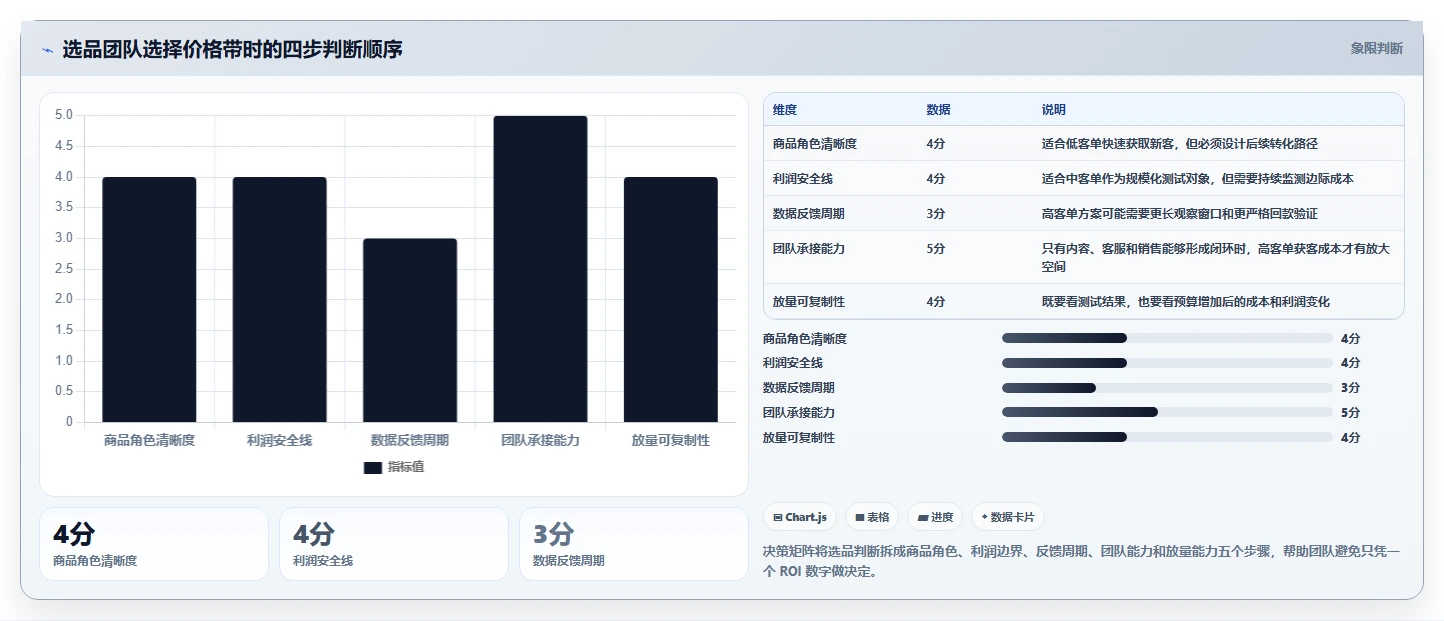This screenshot has height=621, width=1444.
Task: Click the 利润安全线 progress bar
Action: point(1167,363)
